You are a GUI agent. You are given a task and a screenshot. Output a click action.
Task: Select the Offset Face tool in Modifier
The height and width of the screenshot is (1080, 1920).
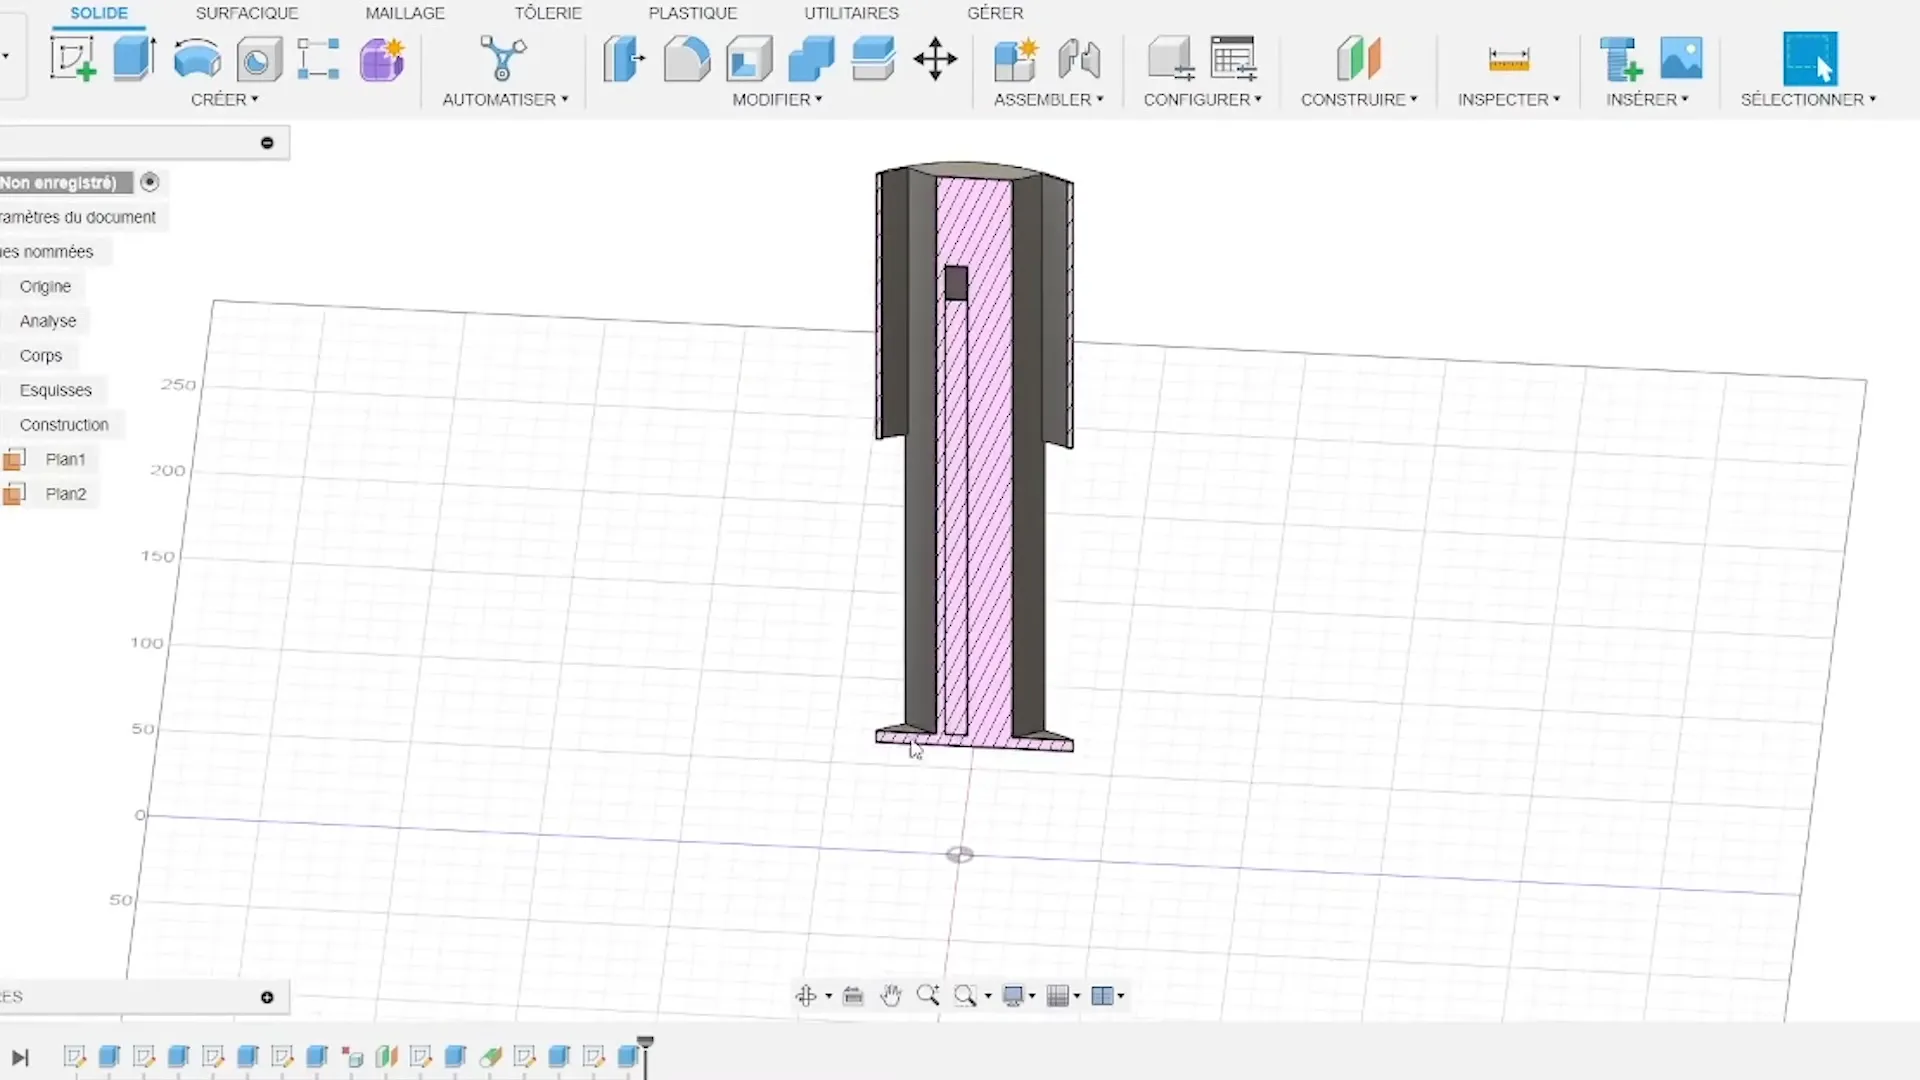pyautogui.click(x=873, y=59)
